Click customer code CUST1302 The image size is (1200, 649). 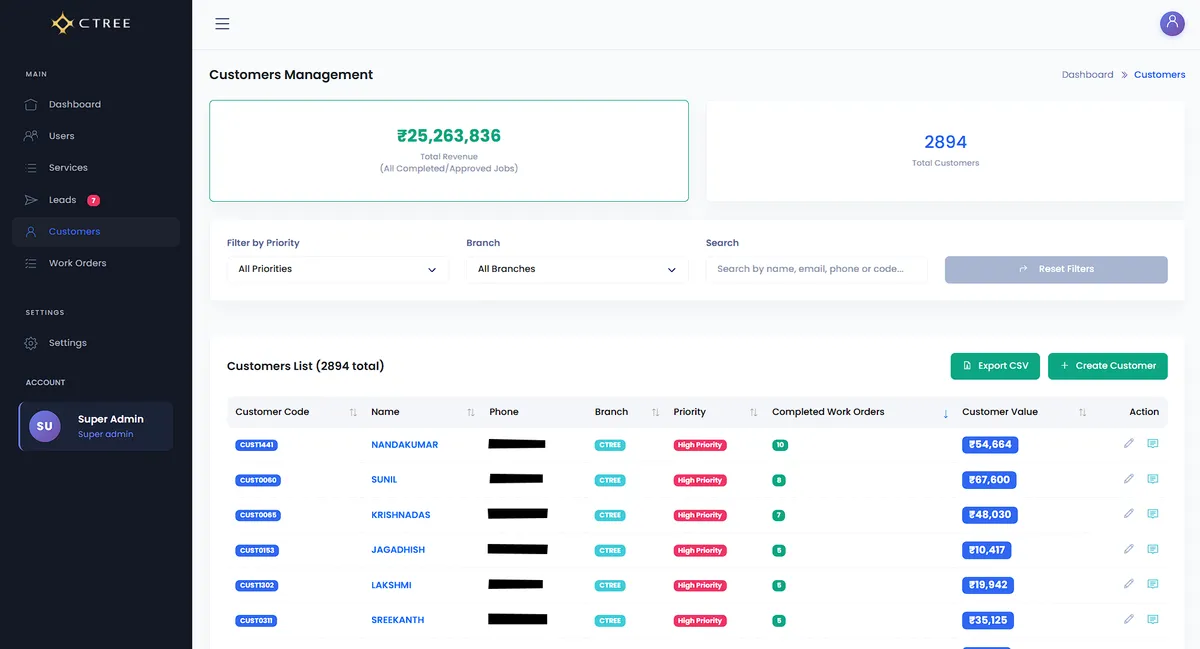click(257, 585)
